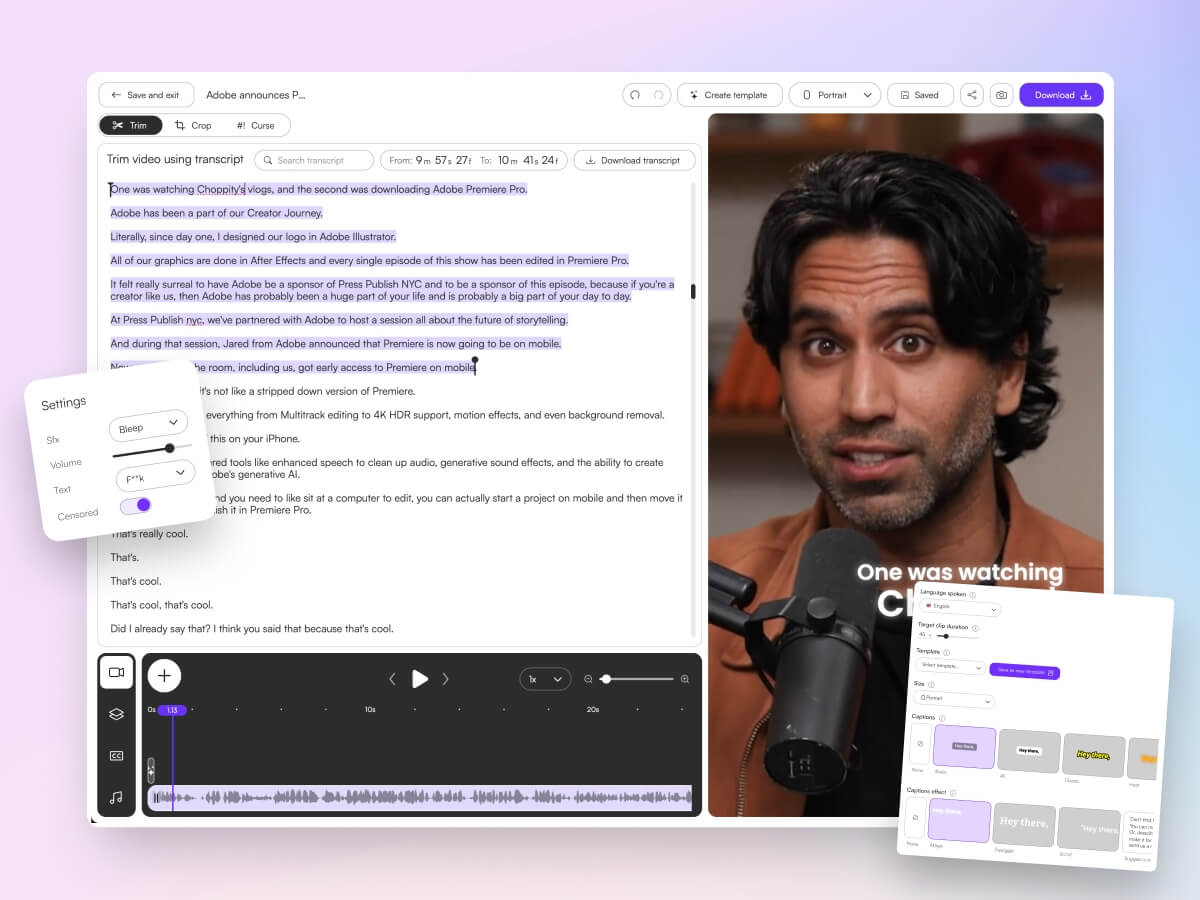
Task: Click the Download transcript button
Action: [x=634, y=160]
